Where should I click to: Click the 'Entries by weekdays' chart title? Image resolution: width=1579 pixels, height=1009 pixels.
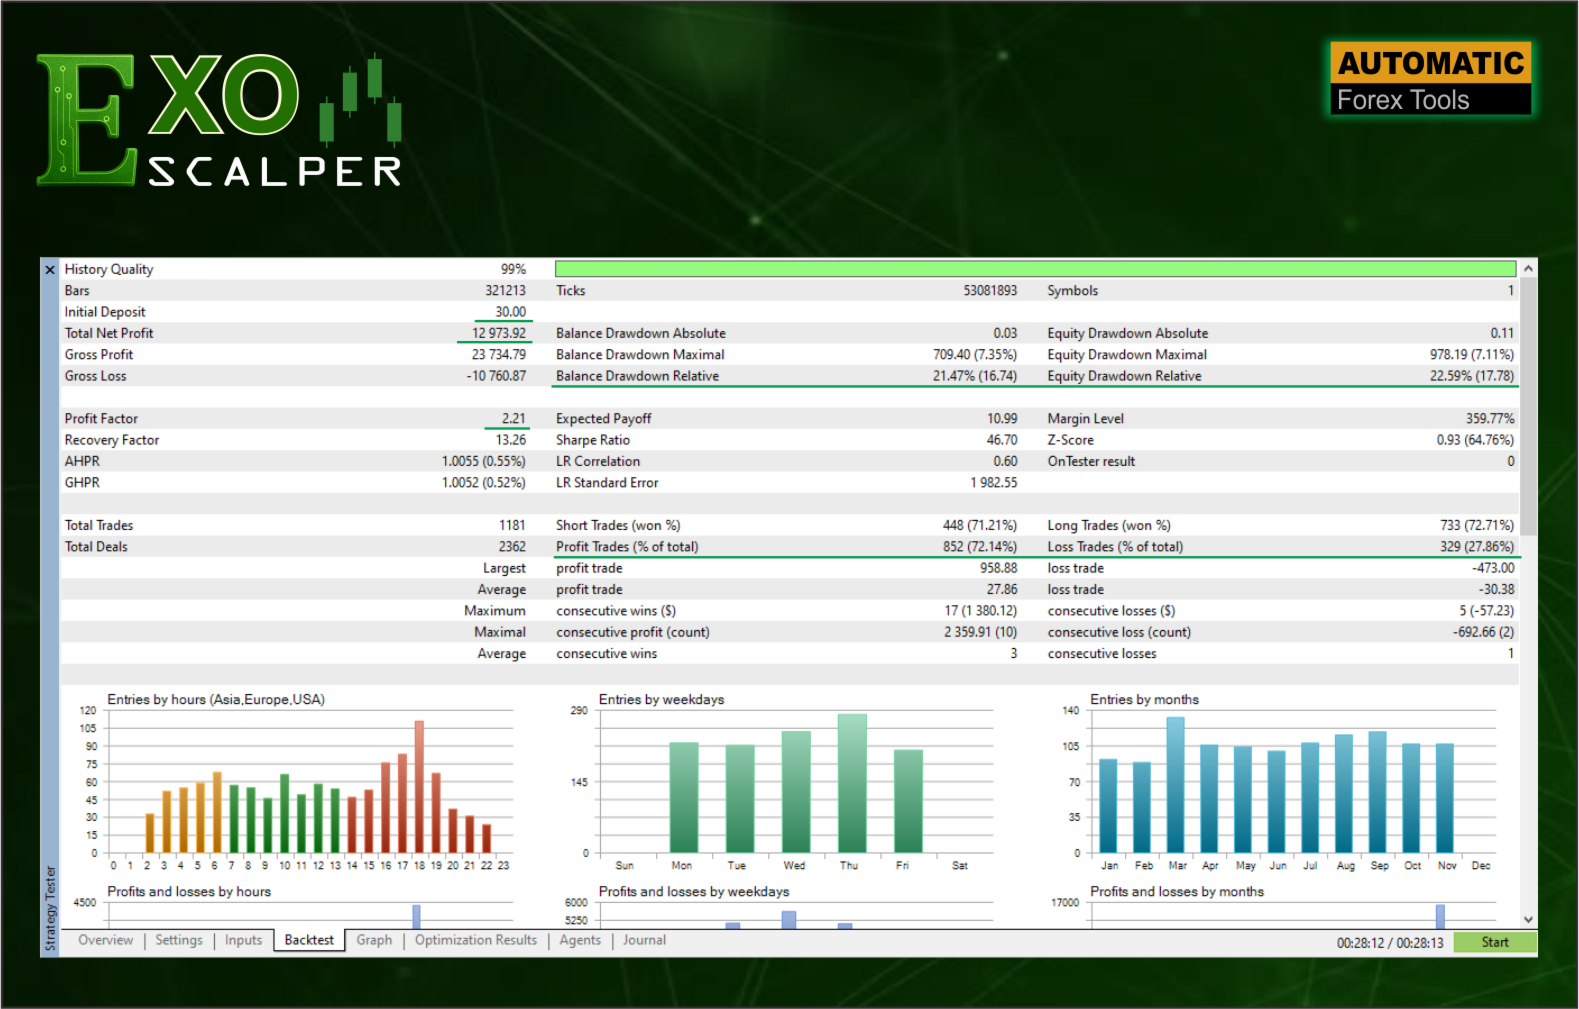pyautogui.click(x=661, y=700)
